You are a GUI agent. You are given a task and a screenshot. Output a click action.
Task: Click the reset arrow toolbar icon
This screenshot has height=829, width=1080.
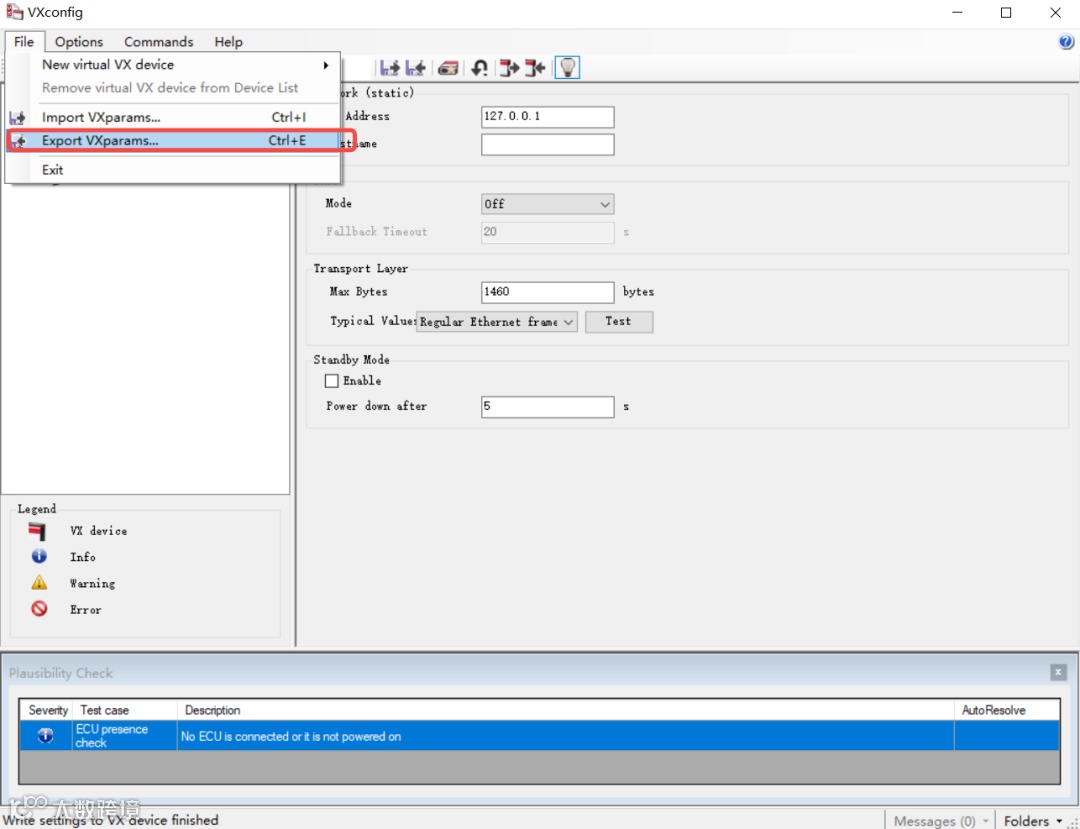click(x=479, y=67)
